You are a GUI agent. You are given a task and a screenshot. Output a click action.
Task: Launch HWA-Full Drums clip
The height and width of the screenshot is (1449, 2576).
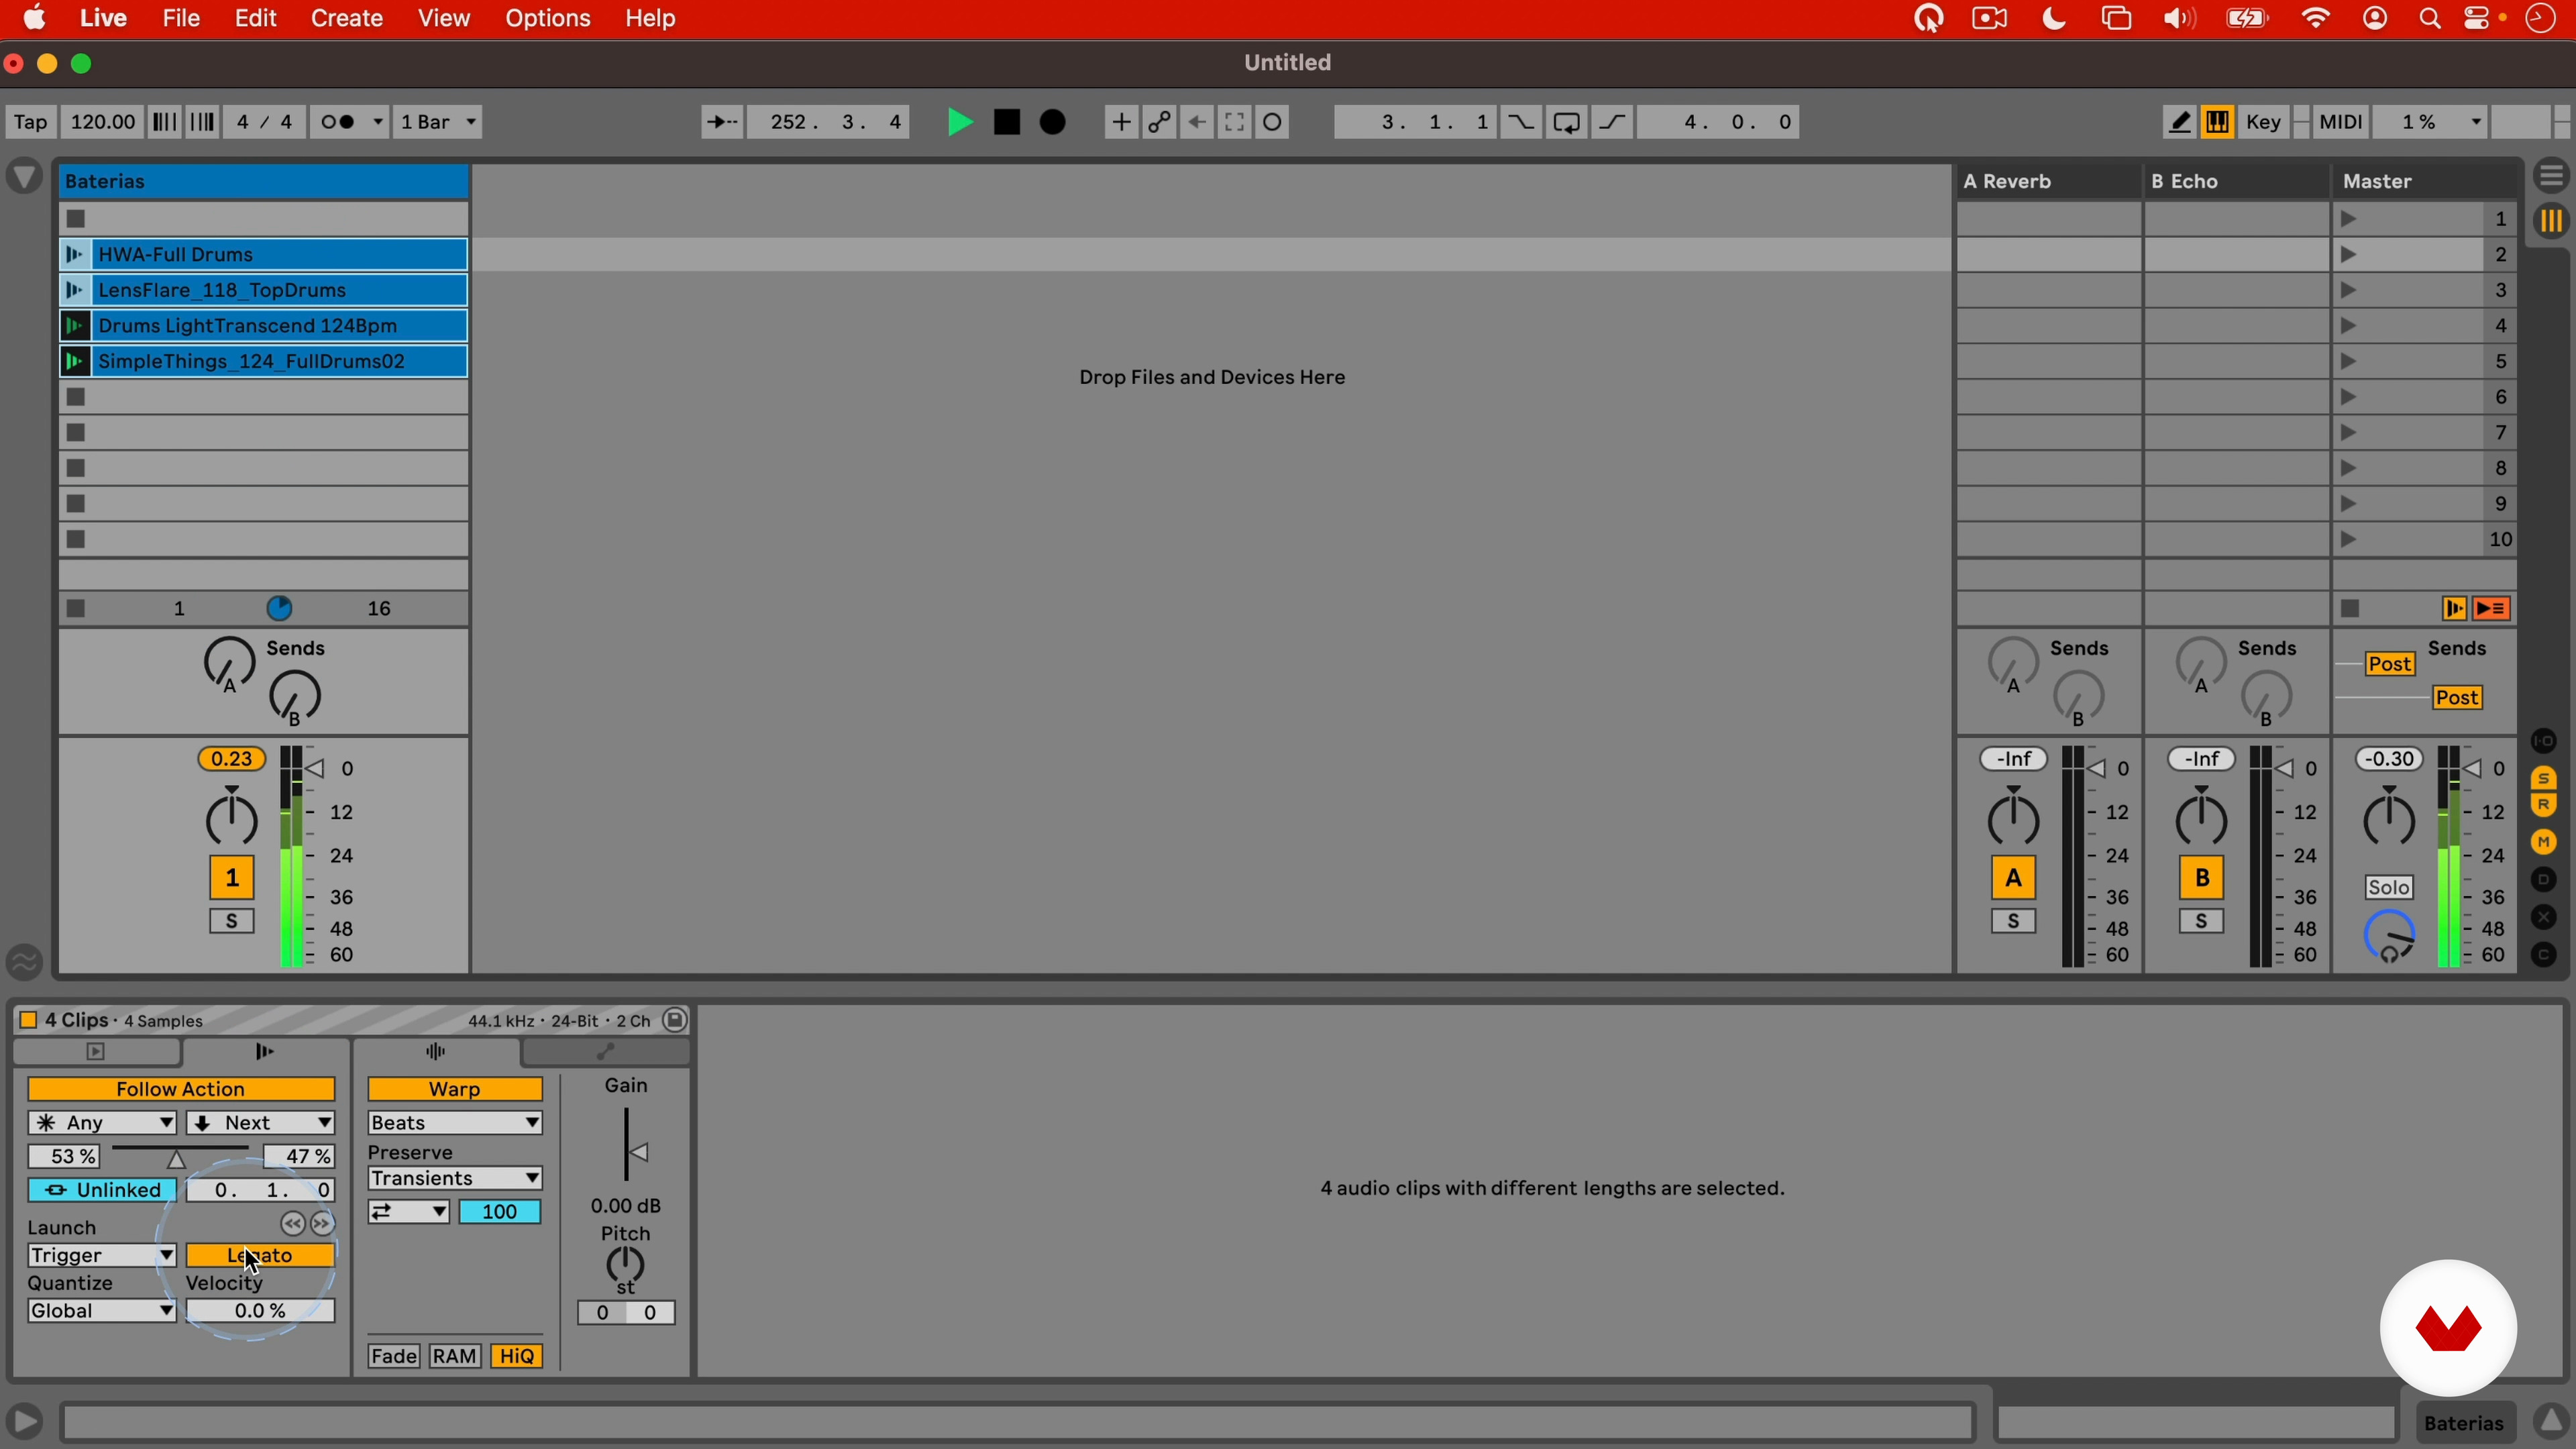coord(75,255)
